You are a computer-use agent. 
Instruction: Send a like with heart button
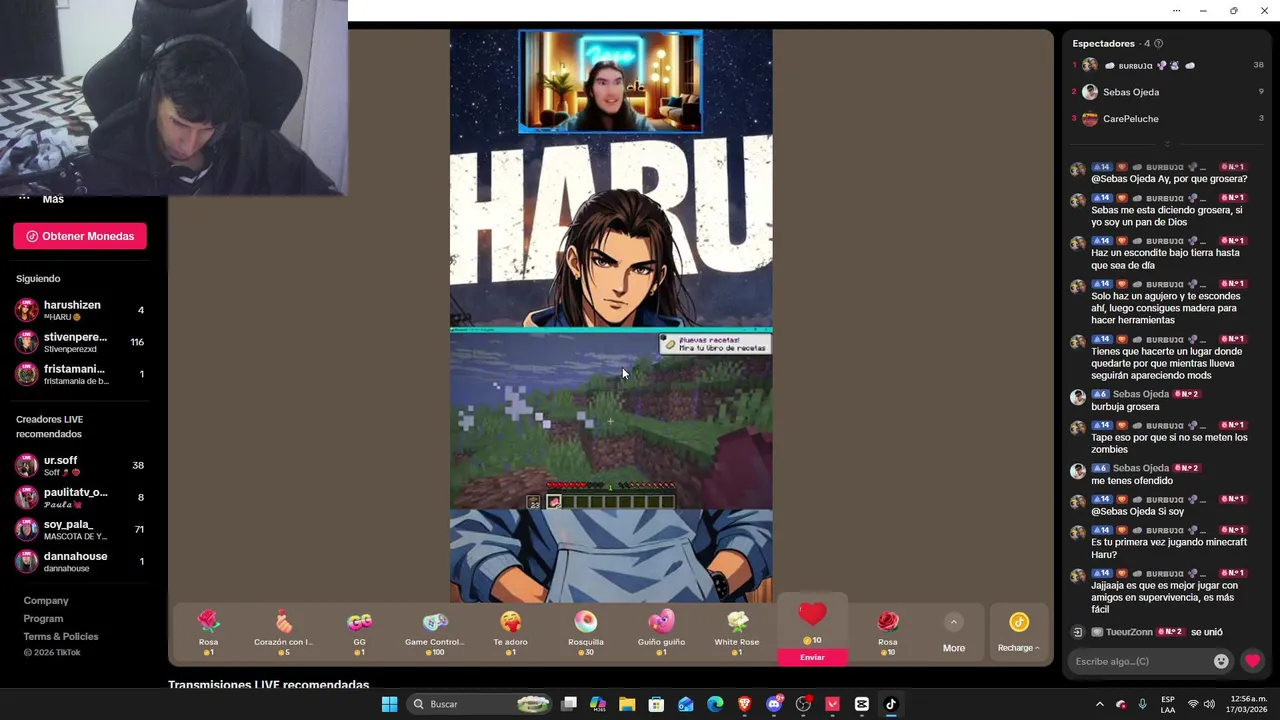click(x=1252, y=661)
